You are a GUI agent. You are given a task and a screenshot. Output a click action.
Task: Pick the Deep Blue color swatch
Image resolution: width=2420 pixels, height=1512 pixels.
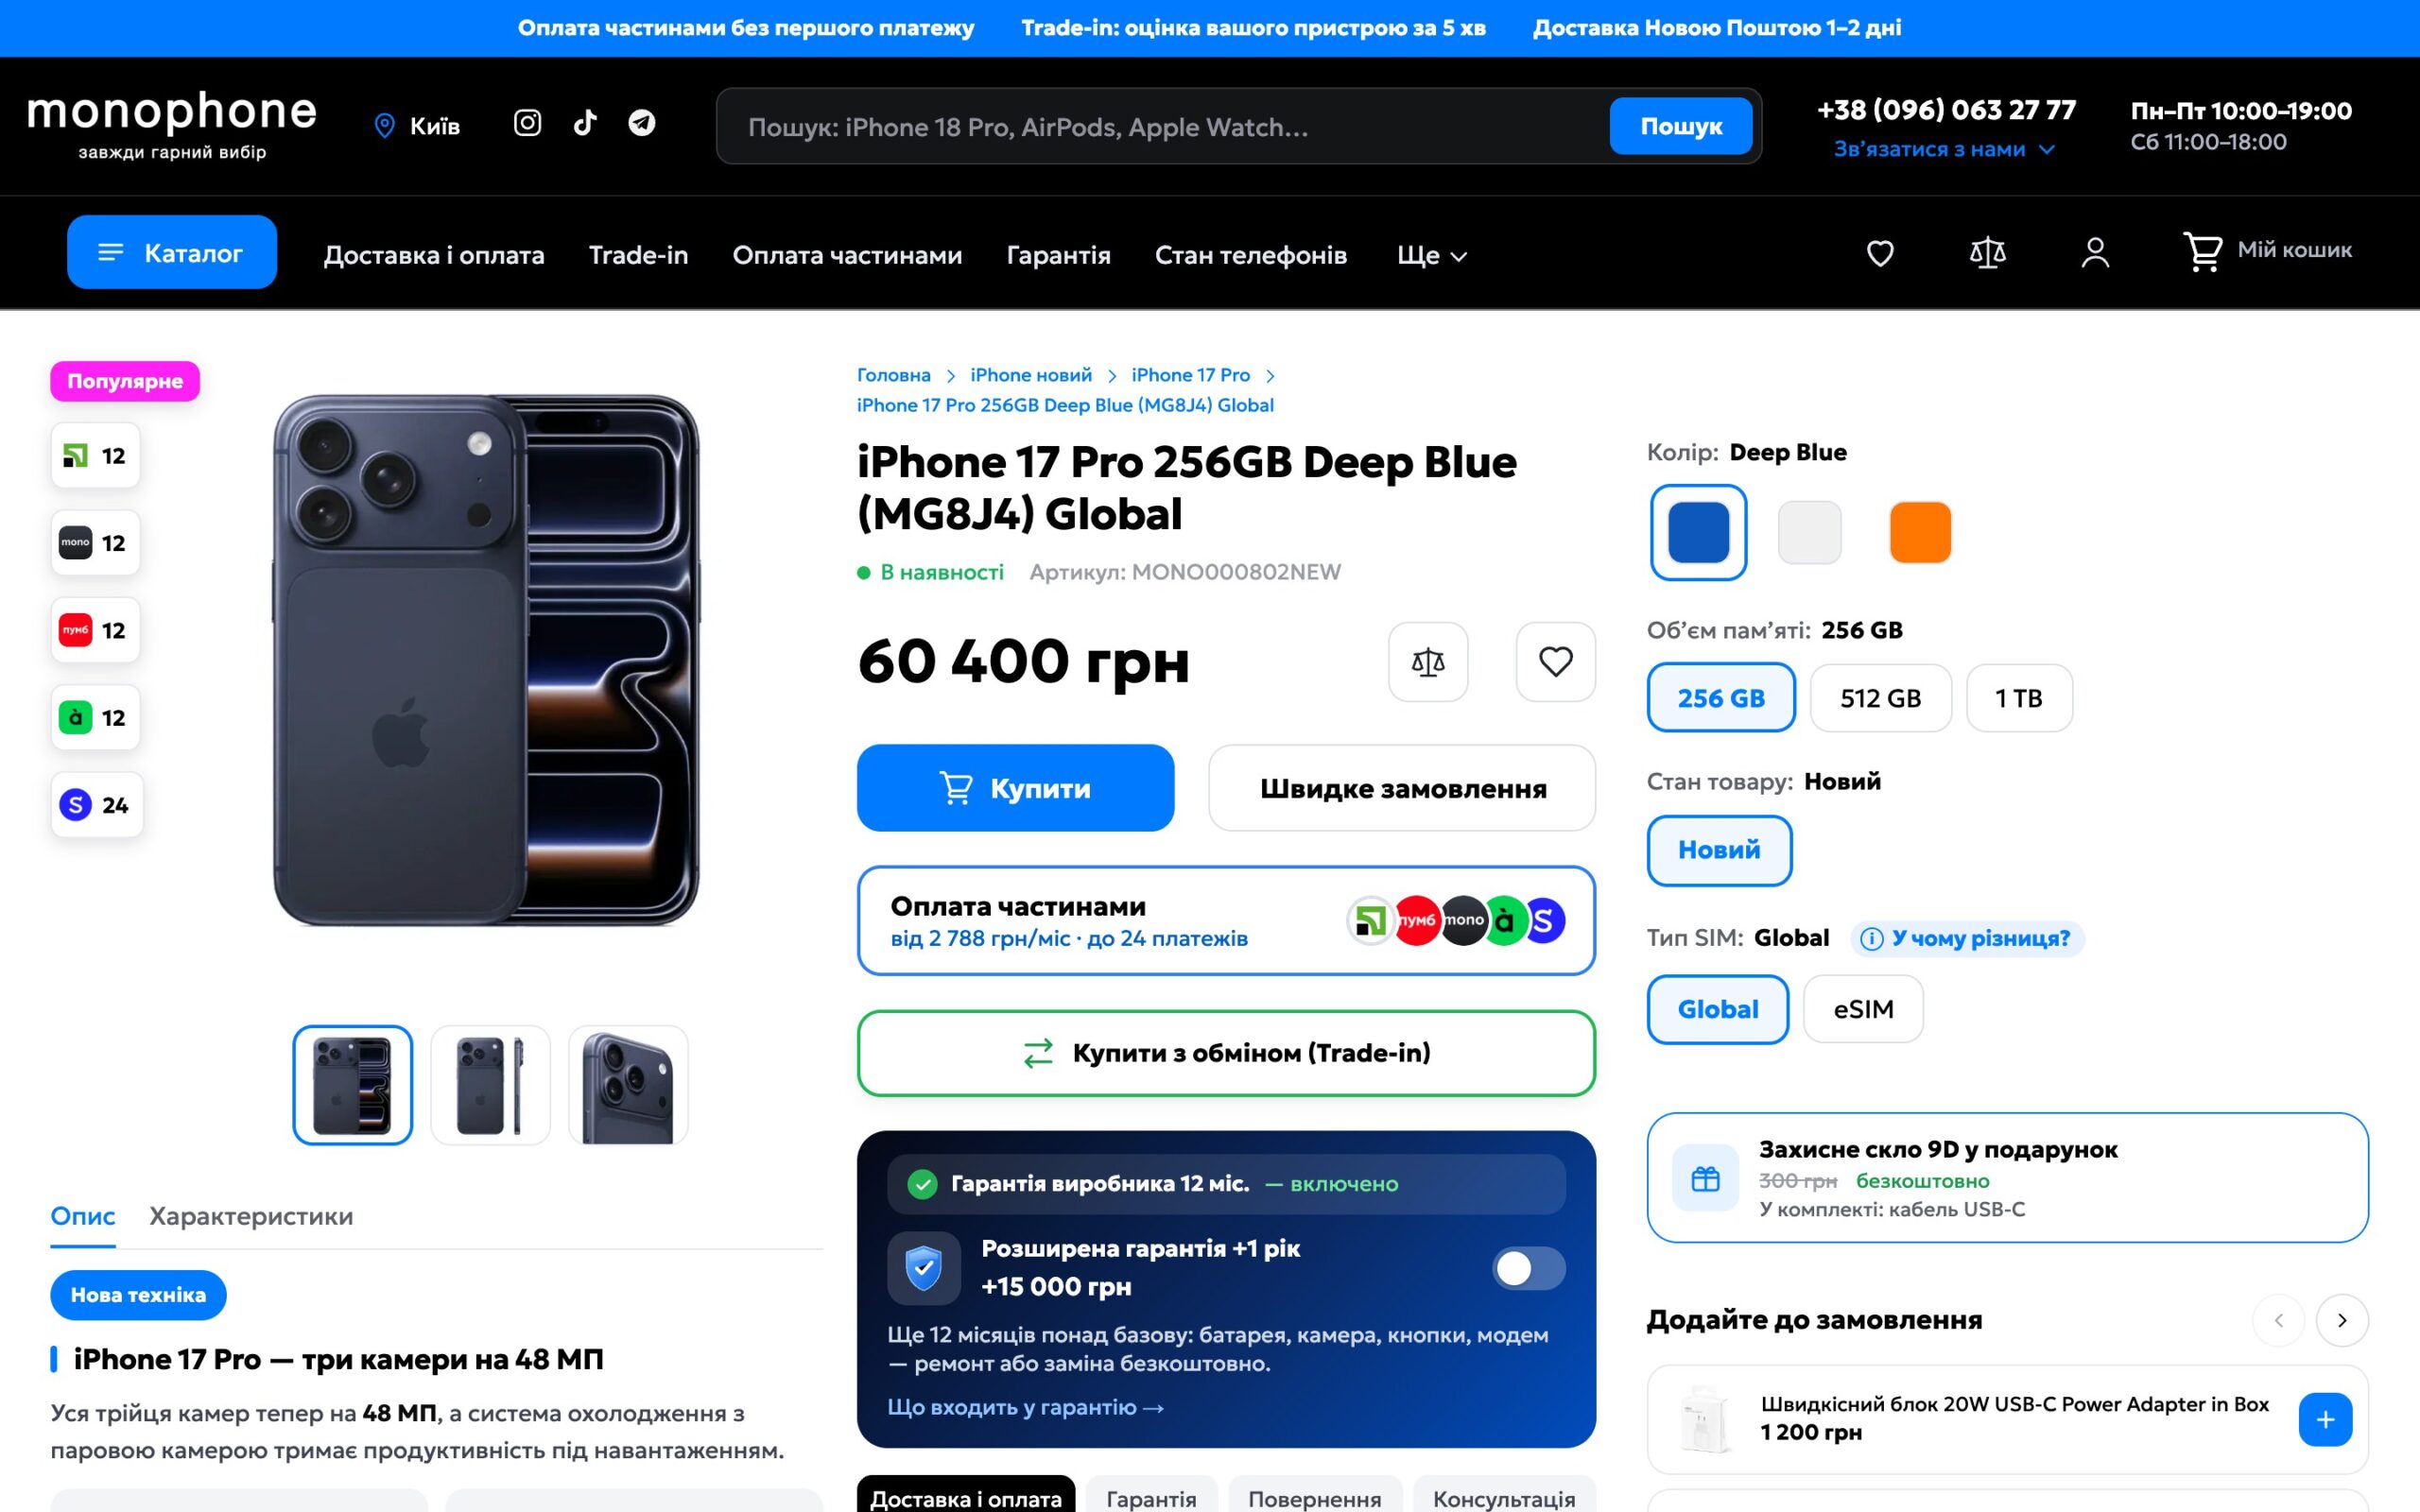click(1698, 532)
